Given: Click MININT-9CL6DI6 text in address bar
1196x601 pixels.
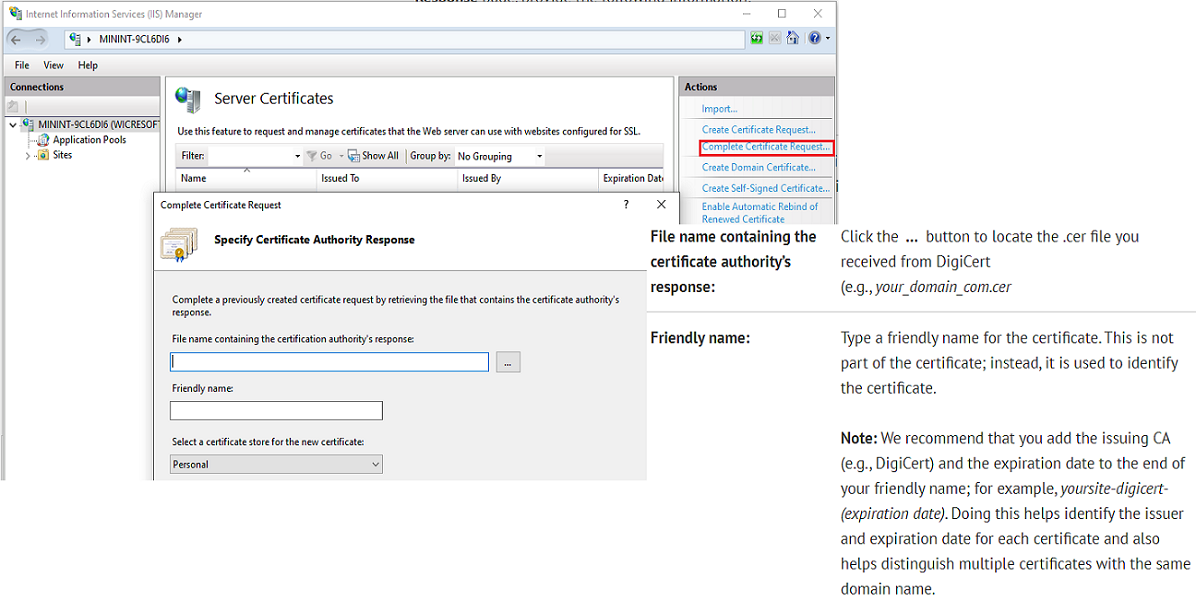Looking at the screenshot, I should (133, 40).
